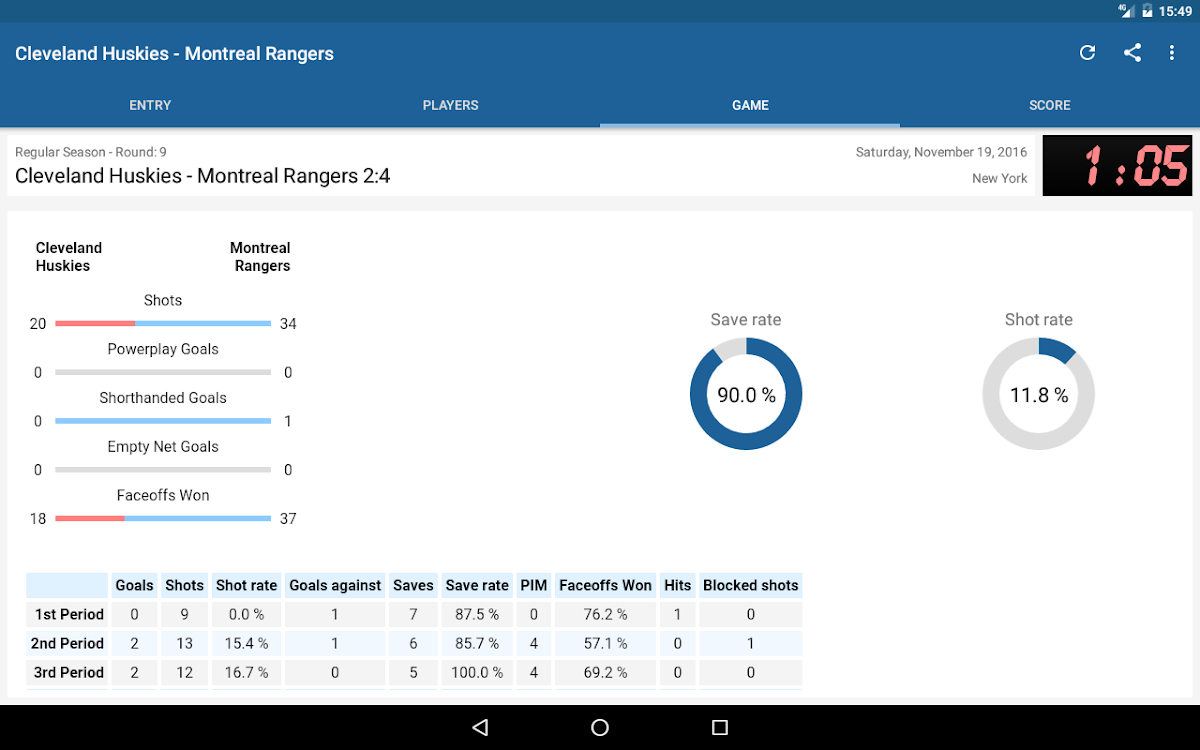The height and width of the screenshot is (750, 1200).
Task: Tap the battery icon in status bar
Action: (1147, 11)
